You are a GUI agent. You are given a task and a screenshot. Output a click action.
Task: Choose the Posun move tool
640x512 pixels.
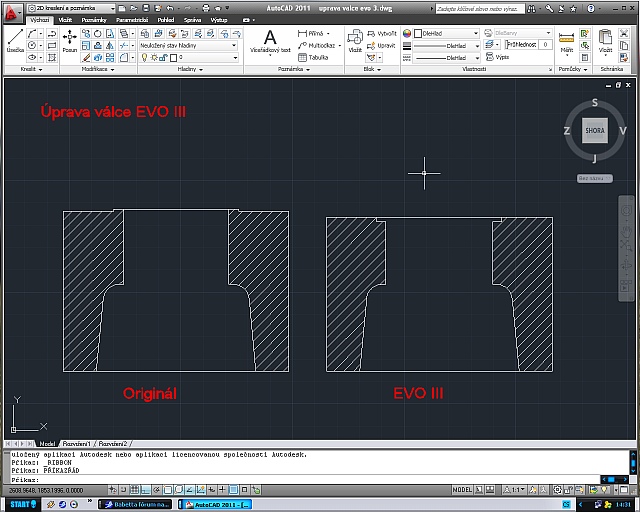click(70, 41)
